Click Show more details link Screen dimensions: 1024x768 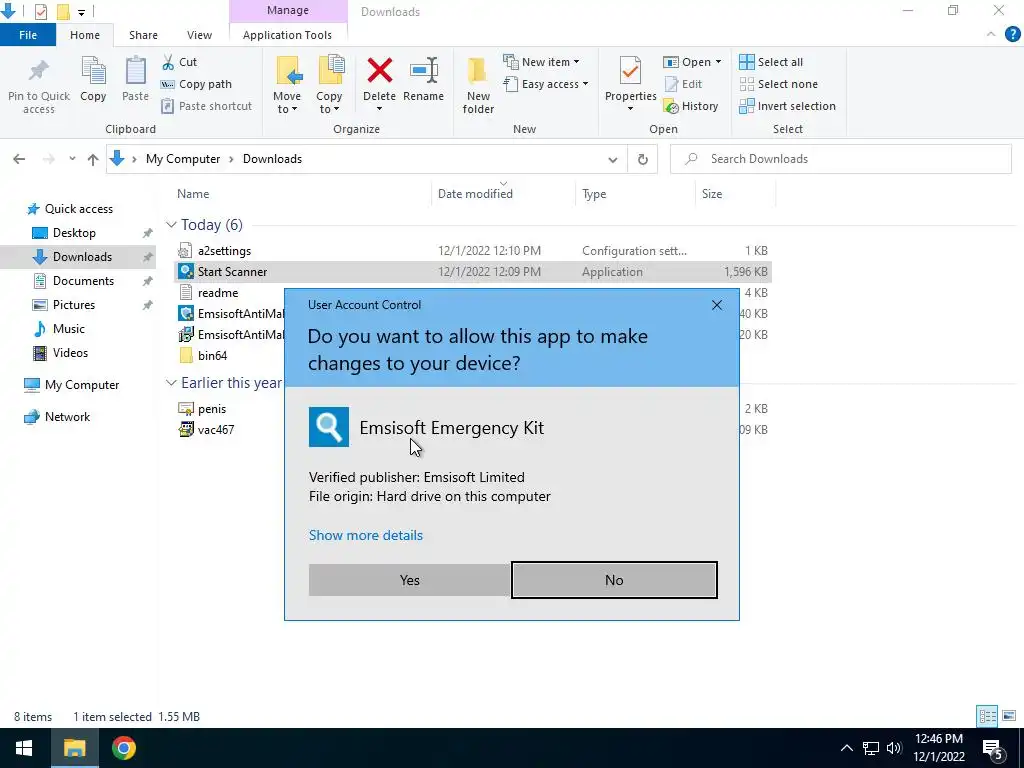coord(366,536)
